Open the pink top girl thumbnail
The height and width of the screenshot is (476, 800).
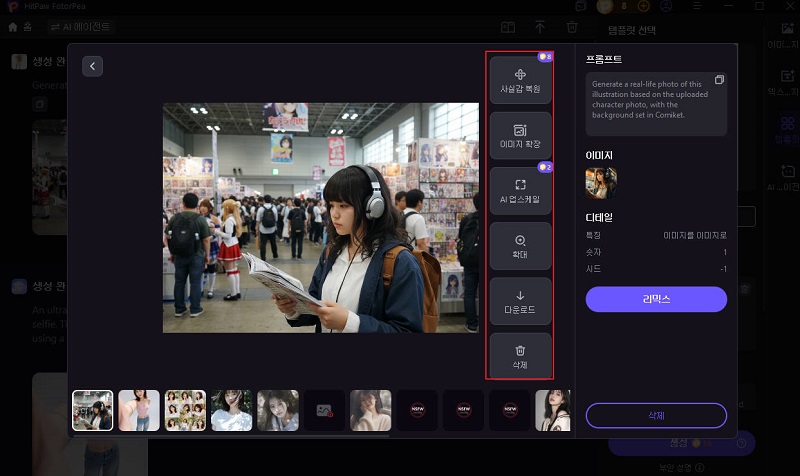(x=139, y=410)
